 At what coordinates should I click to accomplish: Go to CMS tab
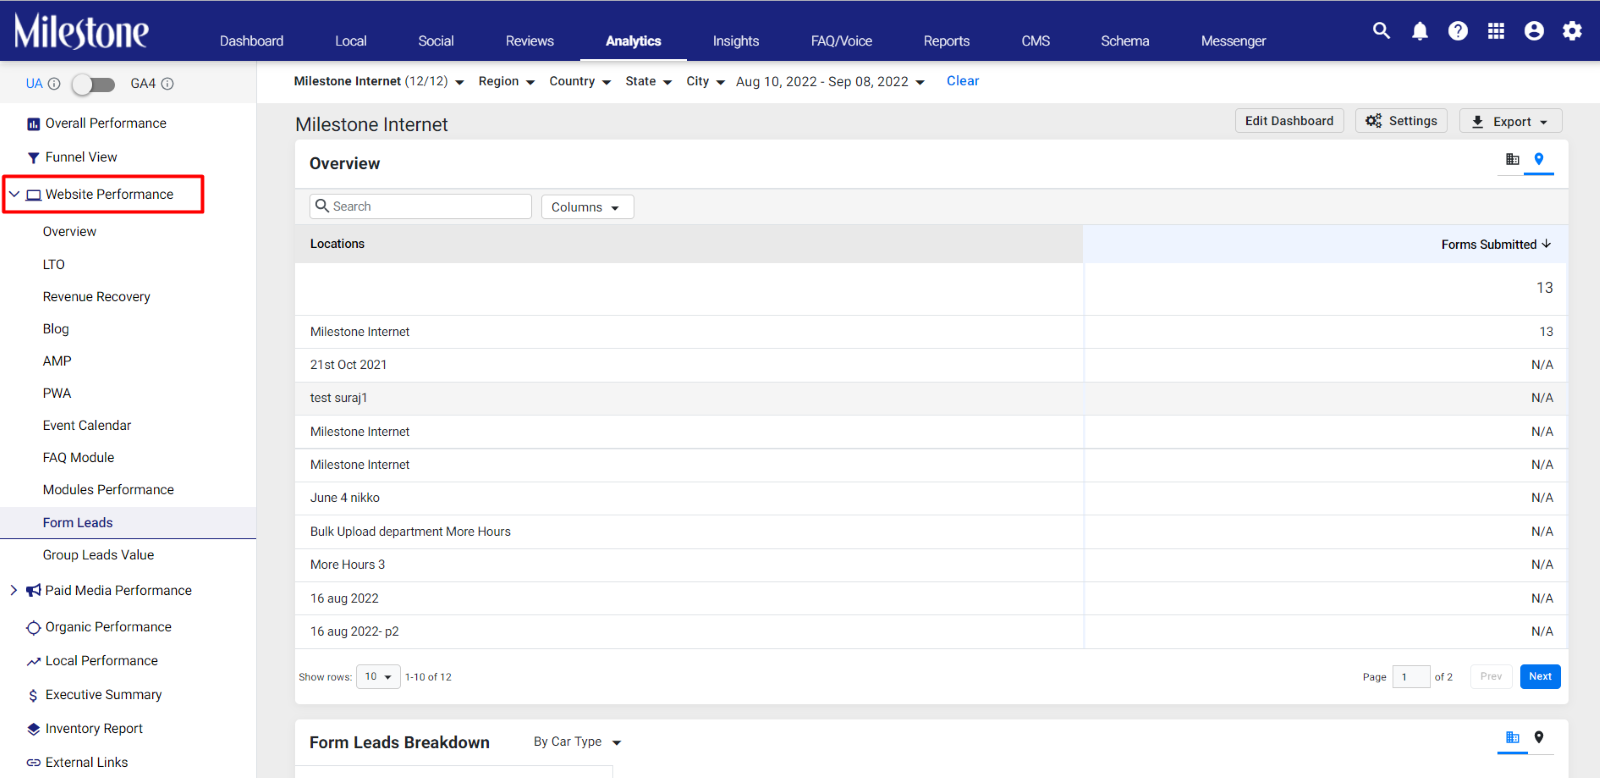tap(1036, 41)
